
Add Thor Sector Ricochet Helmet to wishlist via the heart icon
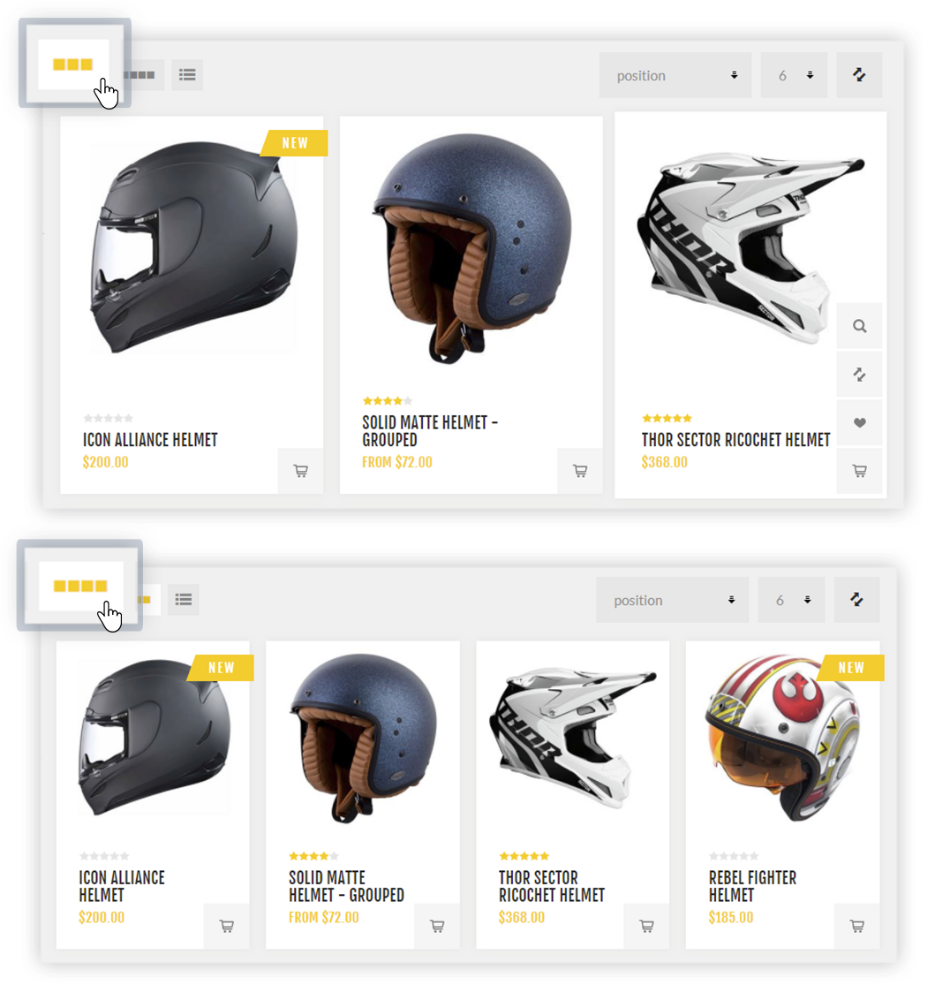tap(859, 423)
